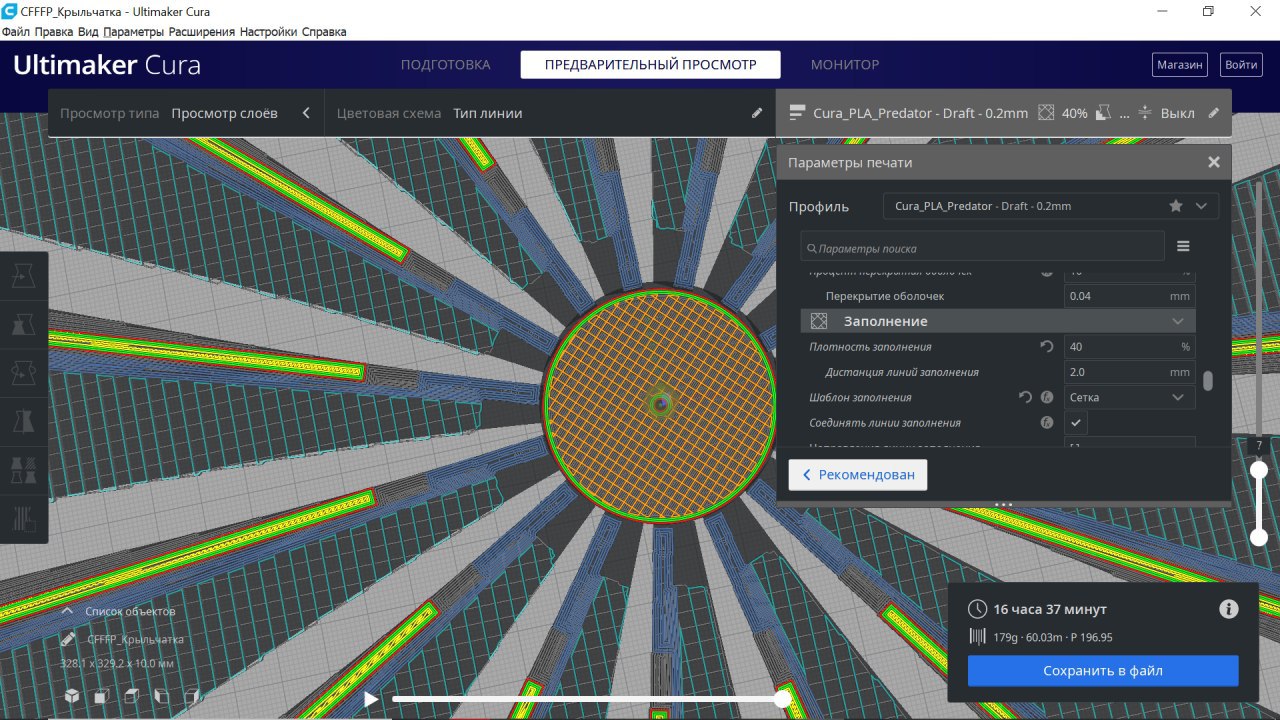Edit the color scheme with pencil icon
The height and width of the screenshot is (720, 1280).
(x=757, y=113)
